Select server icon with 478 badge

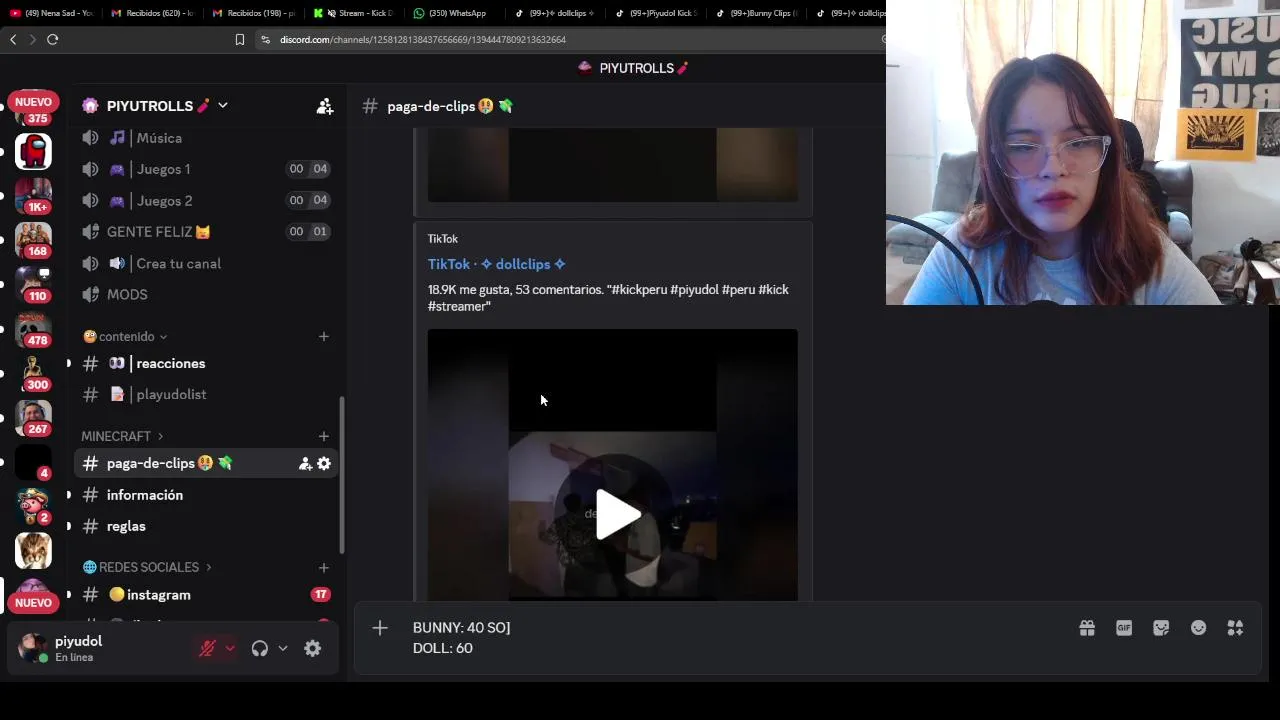pos(33,328)
